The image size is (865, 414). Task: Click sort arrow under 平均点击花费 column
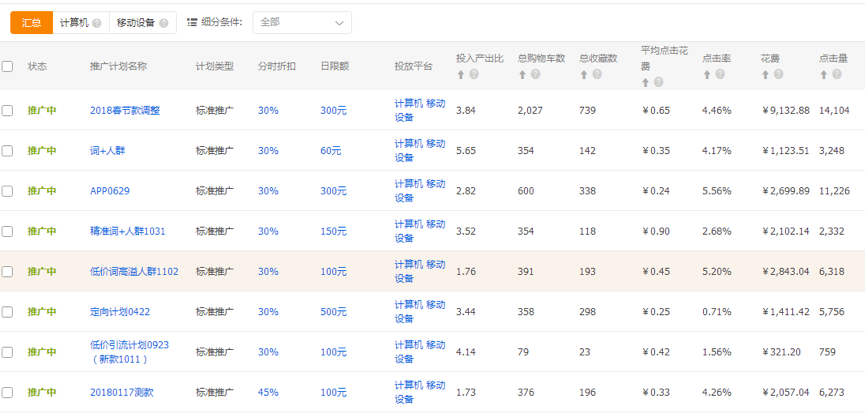coord(647,82)
